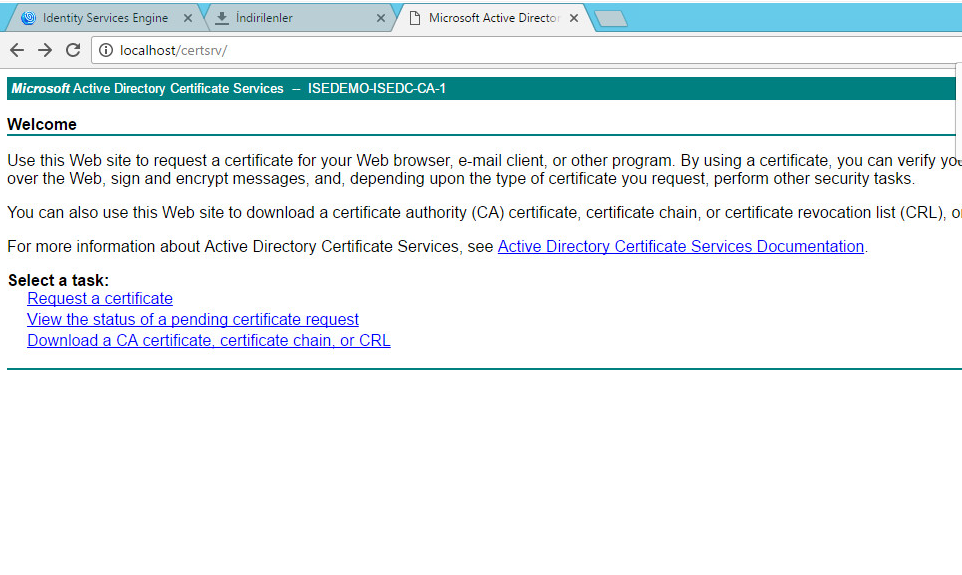The image size is (962, 575).
Task: View the status of a pending certificate request
Action: coord(193,320)
